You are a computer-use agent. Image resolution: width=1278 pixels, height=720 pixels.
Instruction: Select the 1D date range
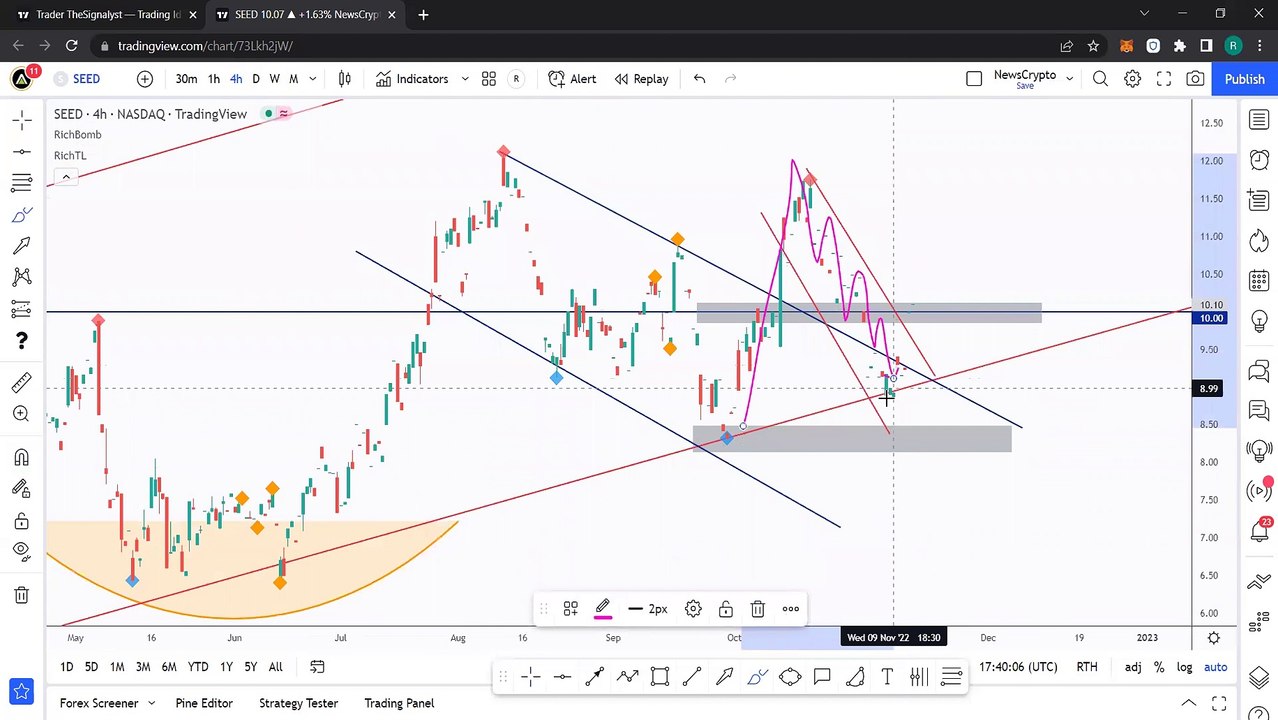(x=66, y=667)
